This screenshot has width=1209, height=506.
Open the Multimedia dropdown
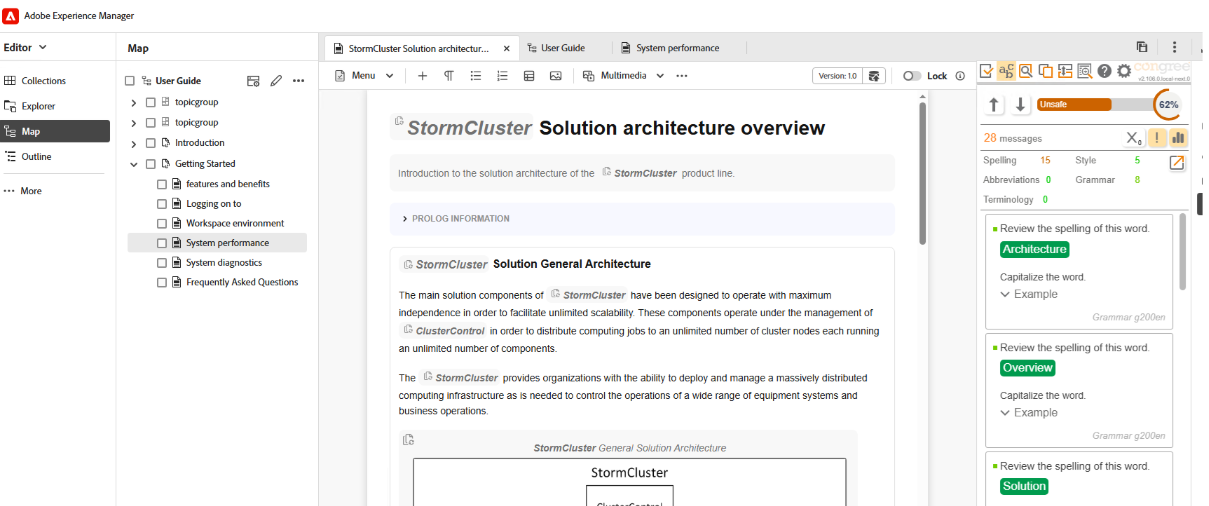coord(624,76)
